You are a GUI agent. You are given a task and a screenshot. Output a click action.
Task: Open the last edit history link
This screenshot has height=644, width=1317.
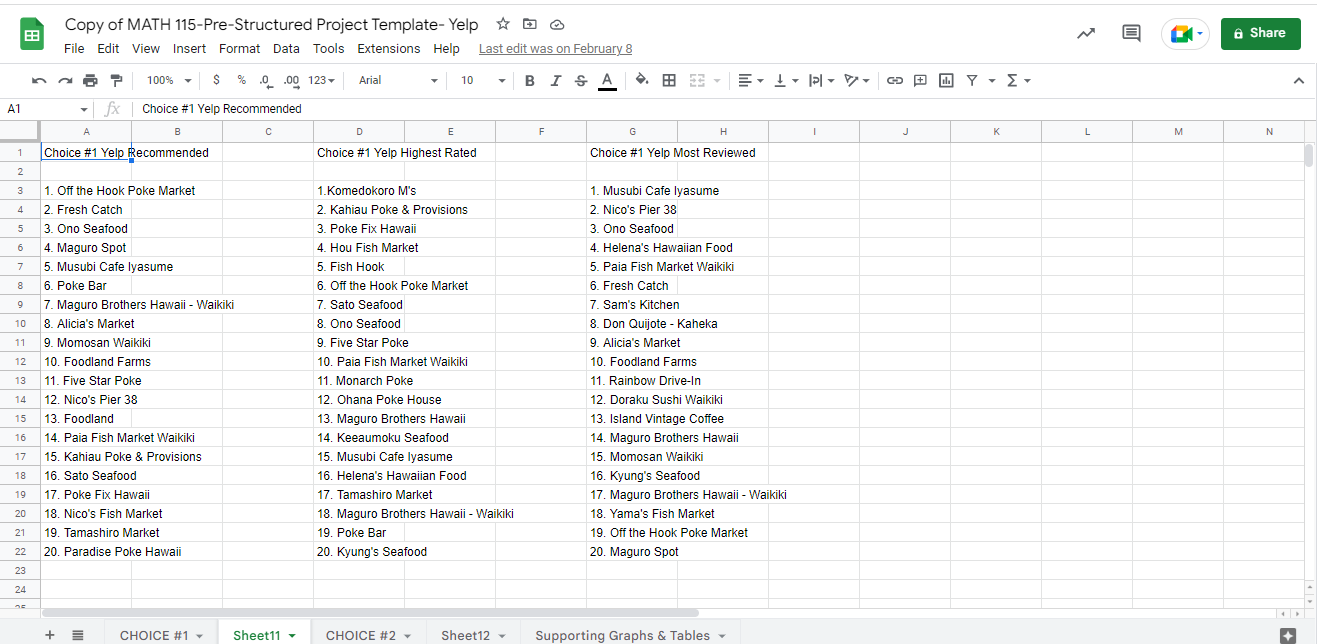pos(555,48)
